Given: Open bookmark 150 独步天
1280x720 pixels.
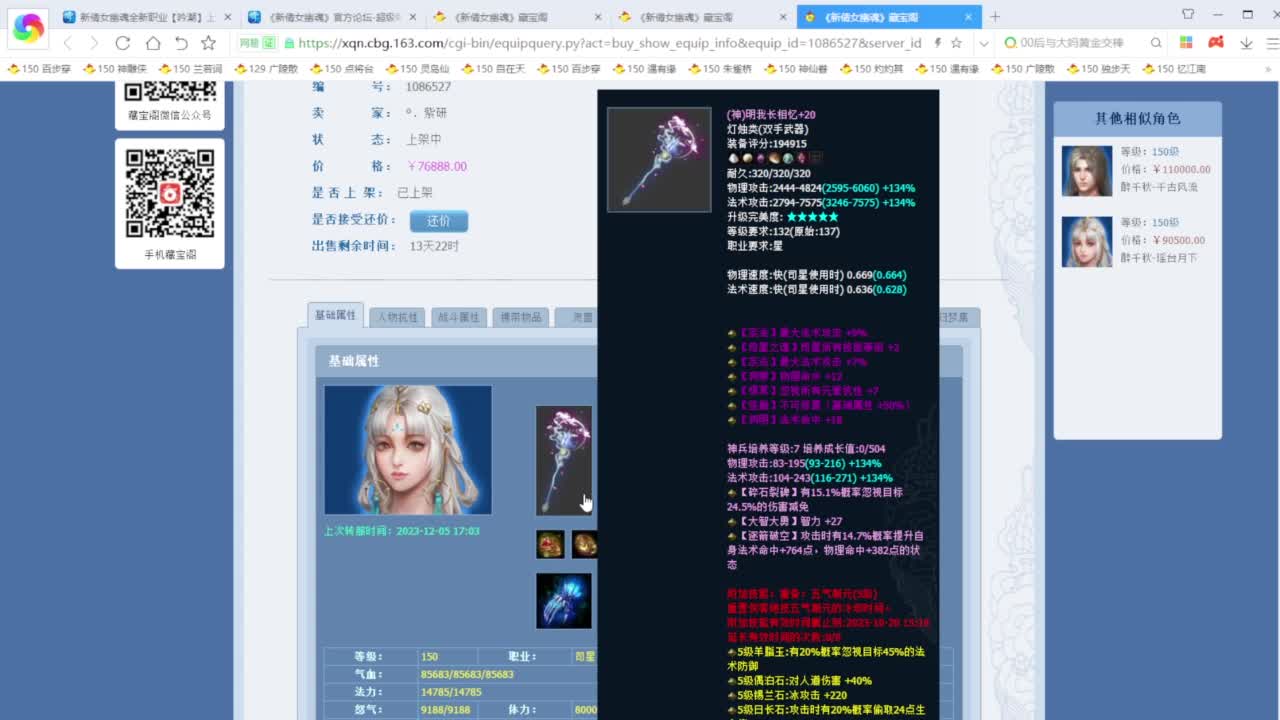Looking at the screenshot, I should [1098, 69].
